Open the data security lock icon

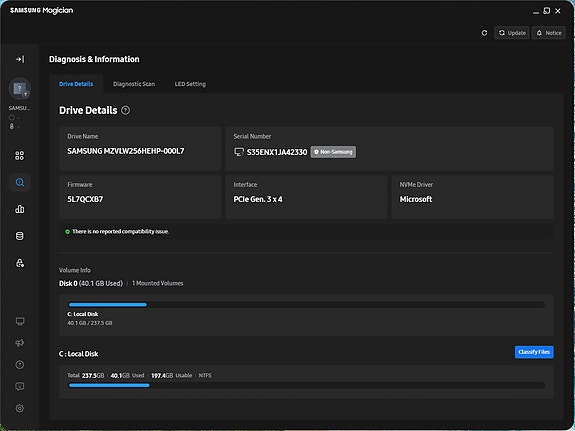20,263
